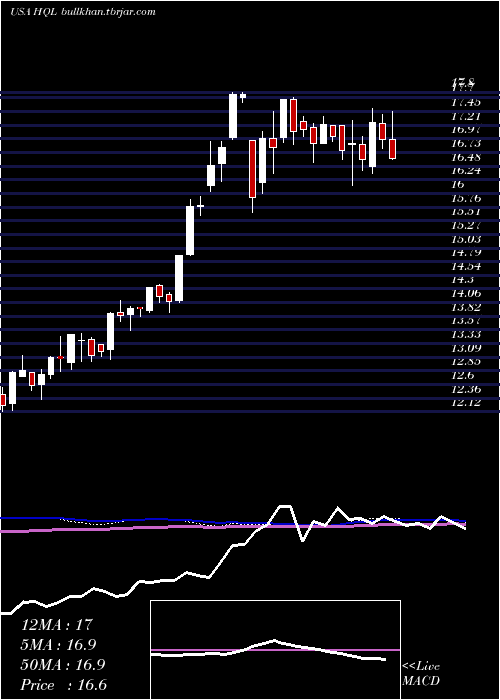Click the 15.27 price axis label
This screenshot has width=500, height=700.
466,225
